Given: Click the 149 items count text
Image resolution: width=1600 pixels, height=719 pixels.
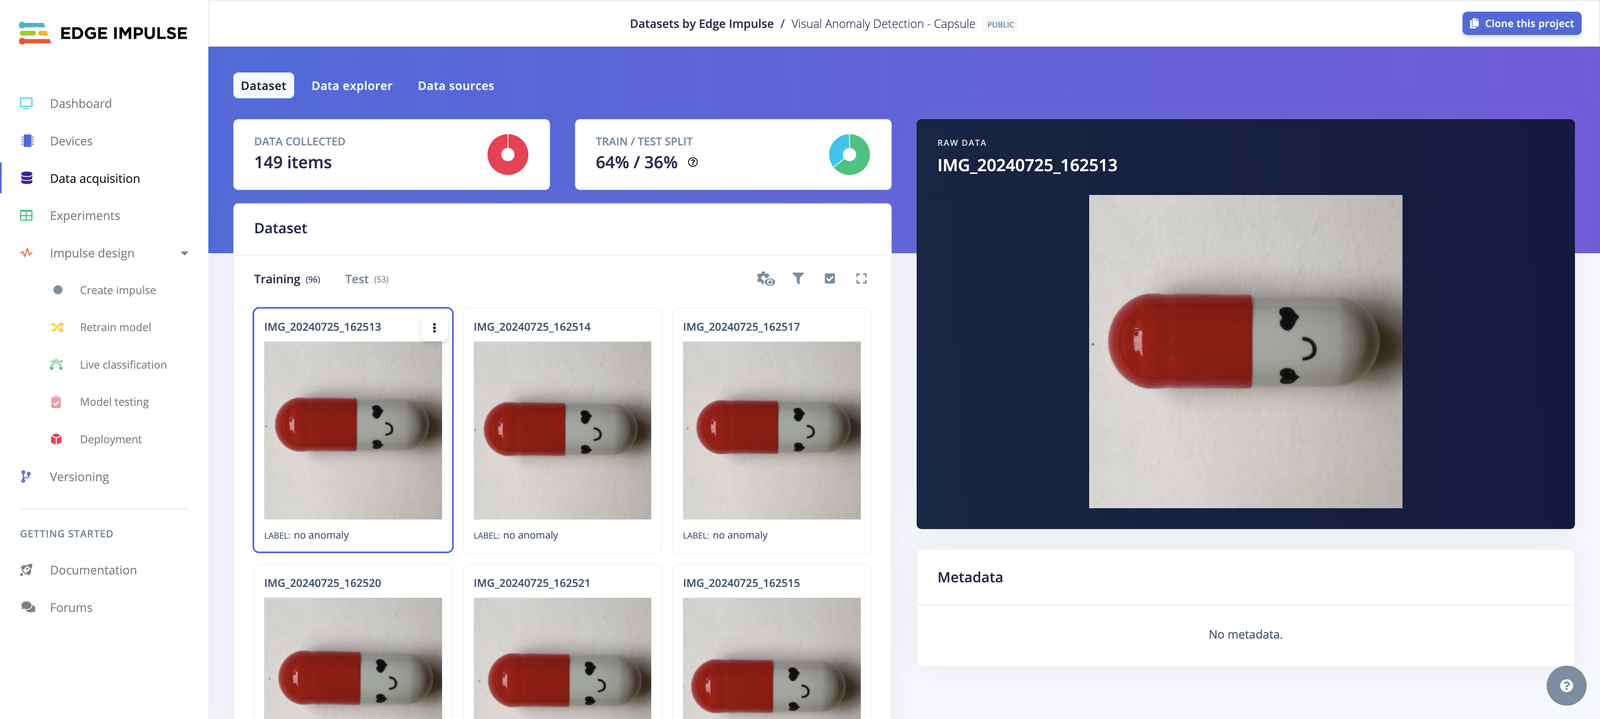Looking at the screenshot, I should pyautogui.click(x=293, y=162).
